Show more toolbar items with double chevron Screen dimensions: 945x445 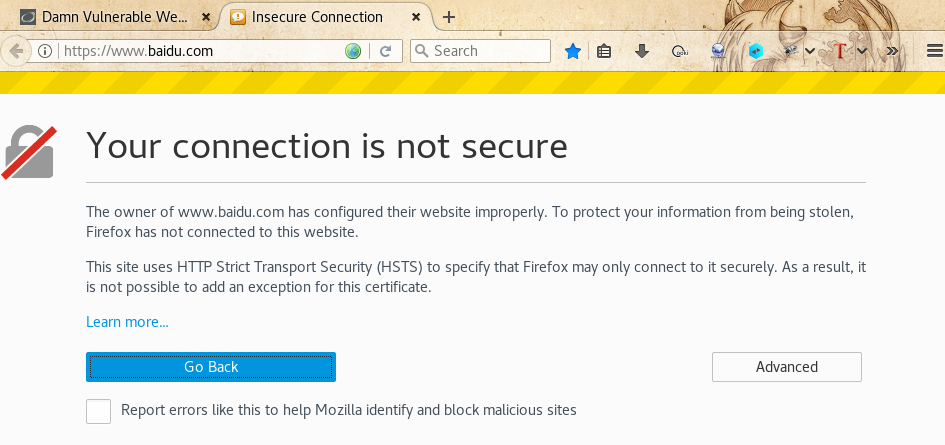coord(892,51)
